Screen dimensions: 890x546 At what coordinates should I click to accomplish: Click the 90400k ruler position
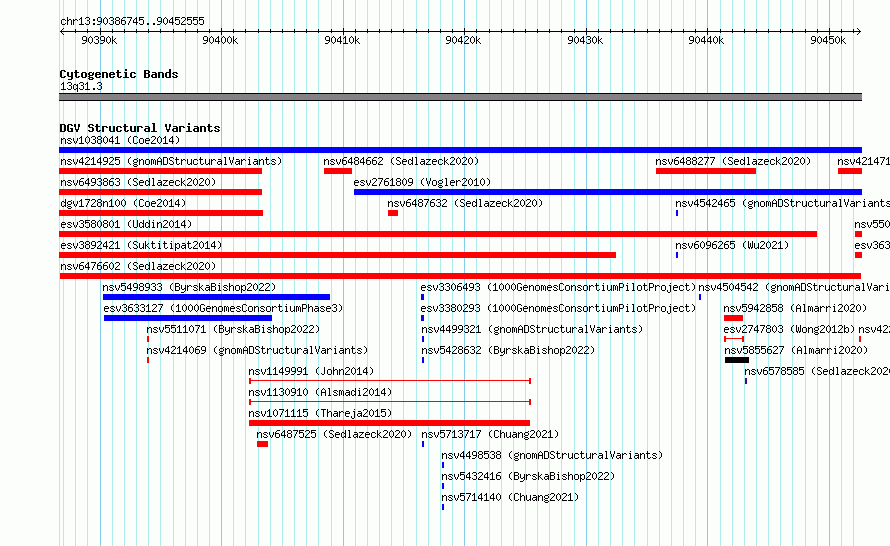(220, 40)
